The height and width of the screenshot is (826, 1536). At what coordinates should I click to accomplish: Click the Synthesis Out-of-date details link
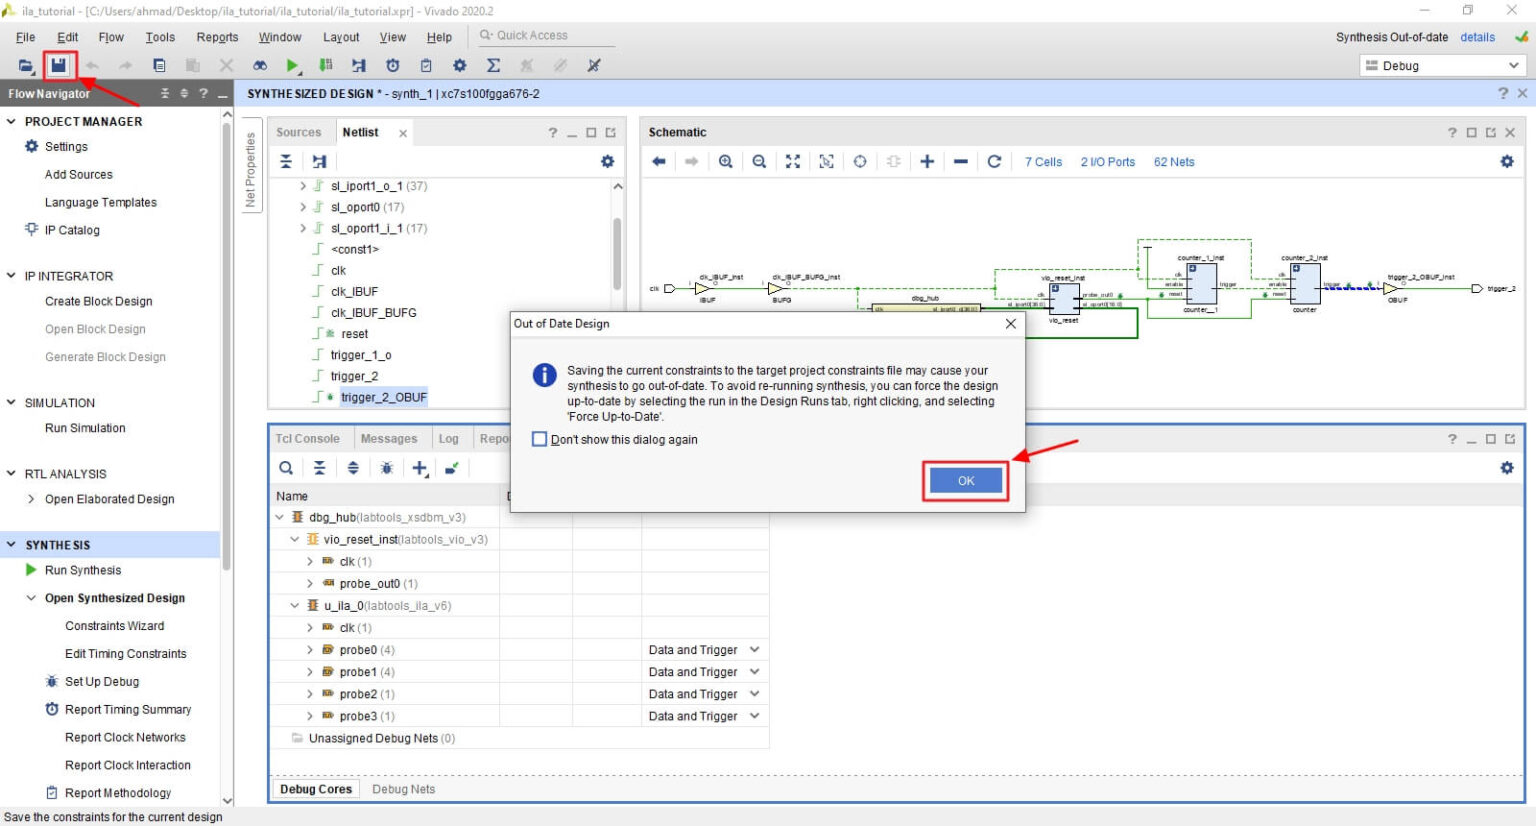coord(1477,37)
